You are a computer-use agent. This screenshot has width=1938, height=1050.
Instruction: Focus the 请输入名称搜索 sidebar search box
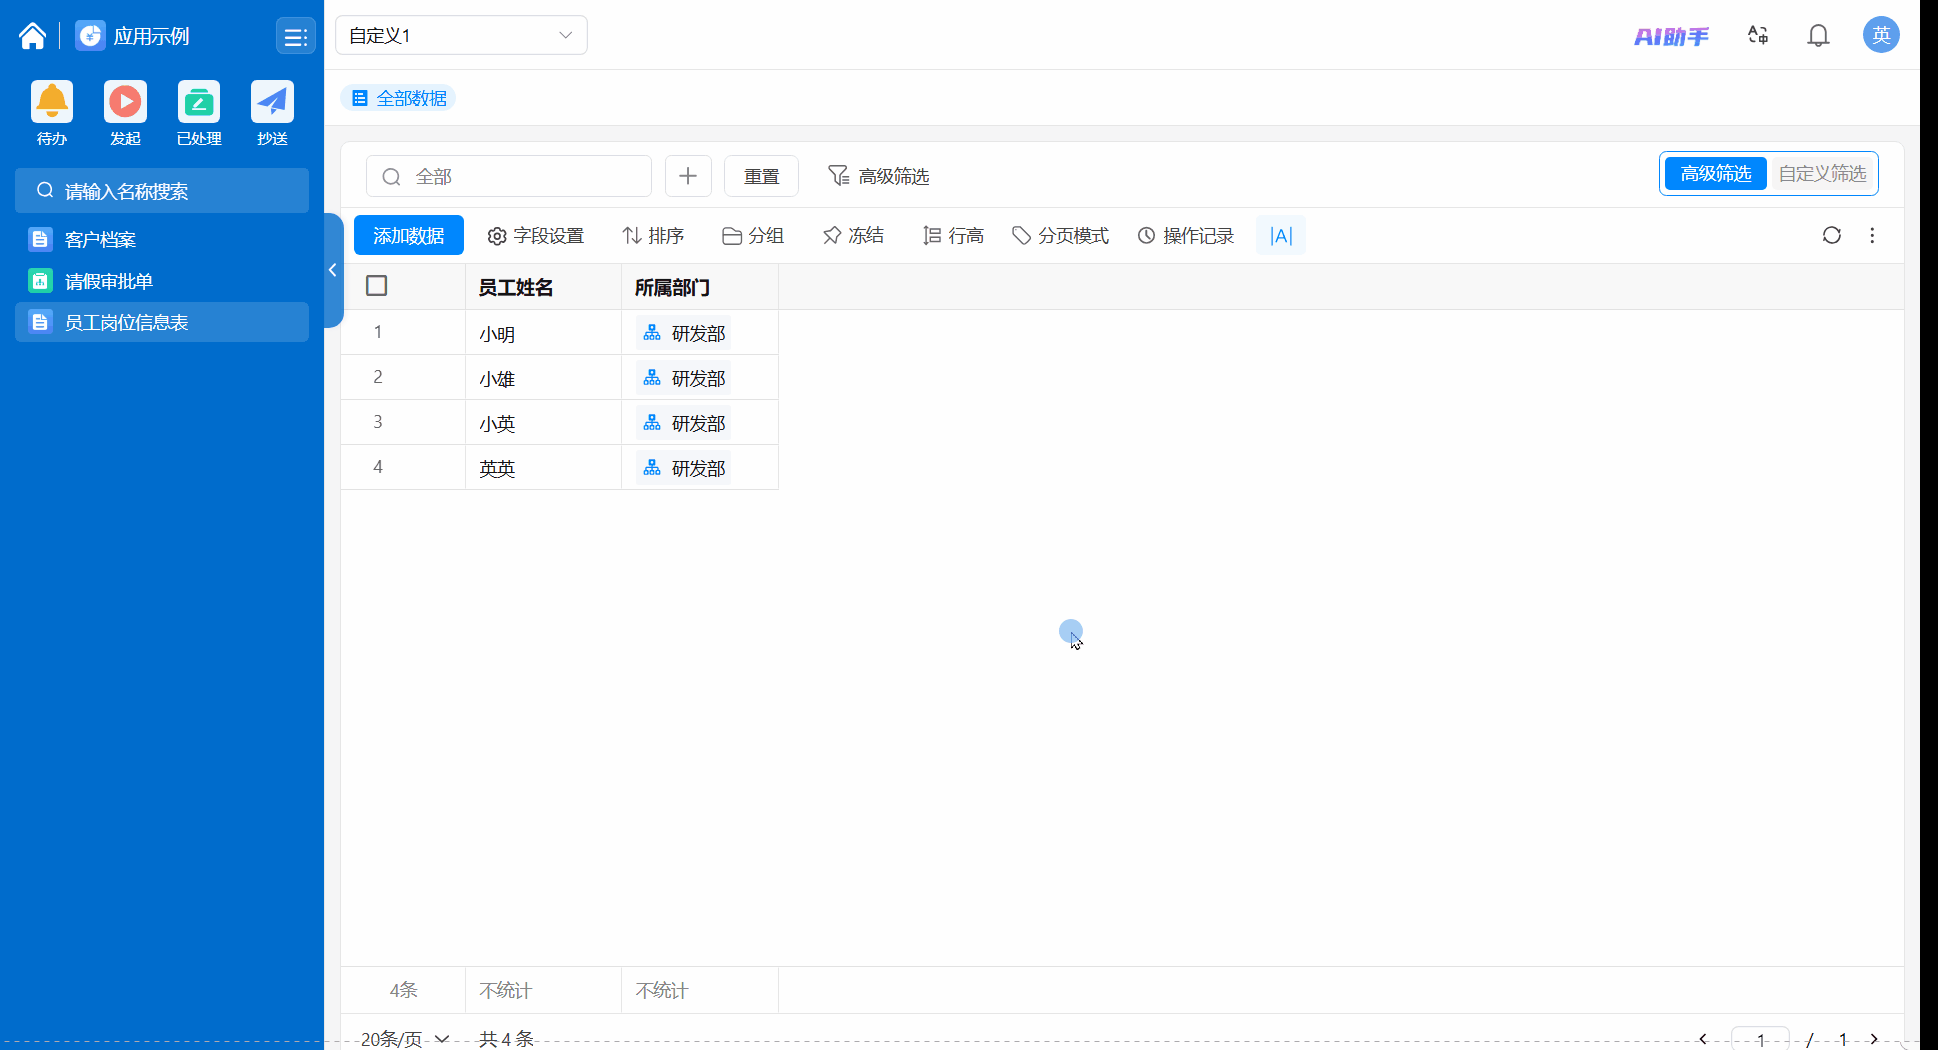pos(162,191)
